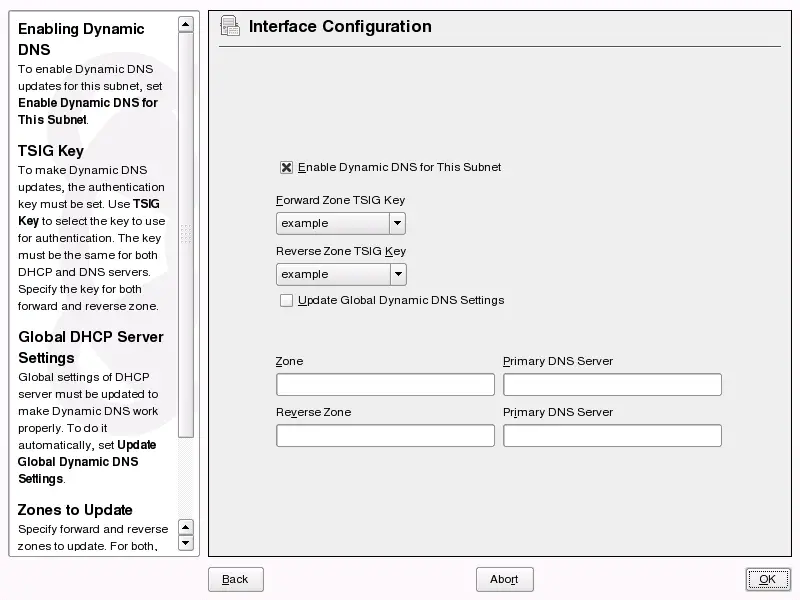Screen dimensions: 800x600
Task: Uncheck Enable Dynamic DNS for This Subnet
Action: coord(287,168)
